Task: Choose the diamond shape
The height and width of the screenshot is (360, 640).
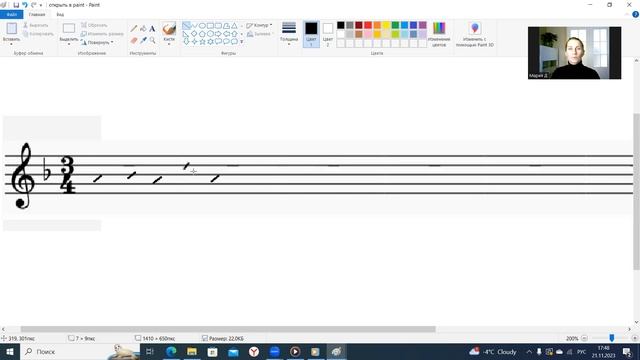Action: pyautogui.click(x=194, y=33)
